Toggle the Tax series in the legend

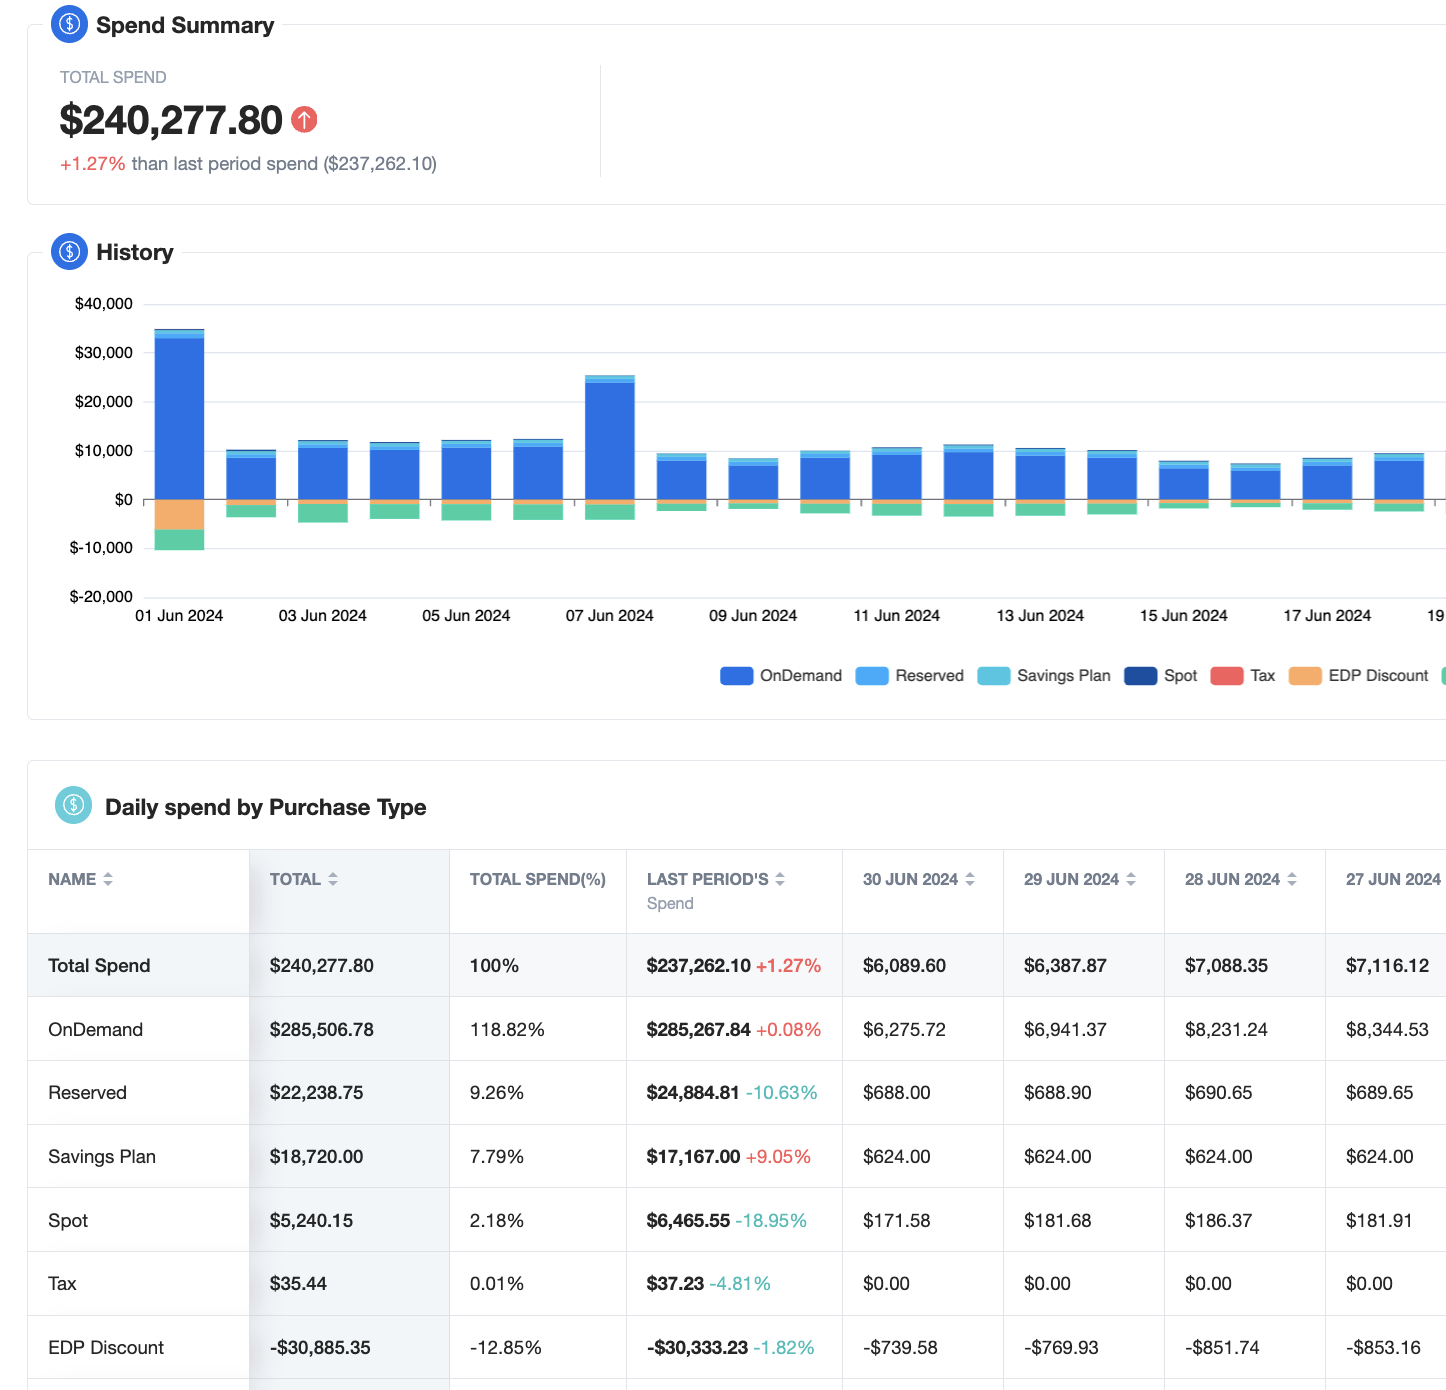tap(1243, 676)
